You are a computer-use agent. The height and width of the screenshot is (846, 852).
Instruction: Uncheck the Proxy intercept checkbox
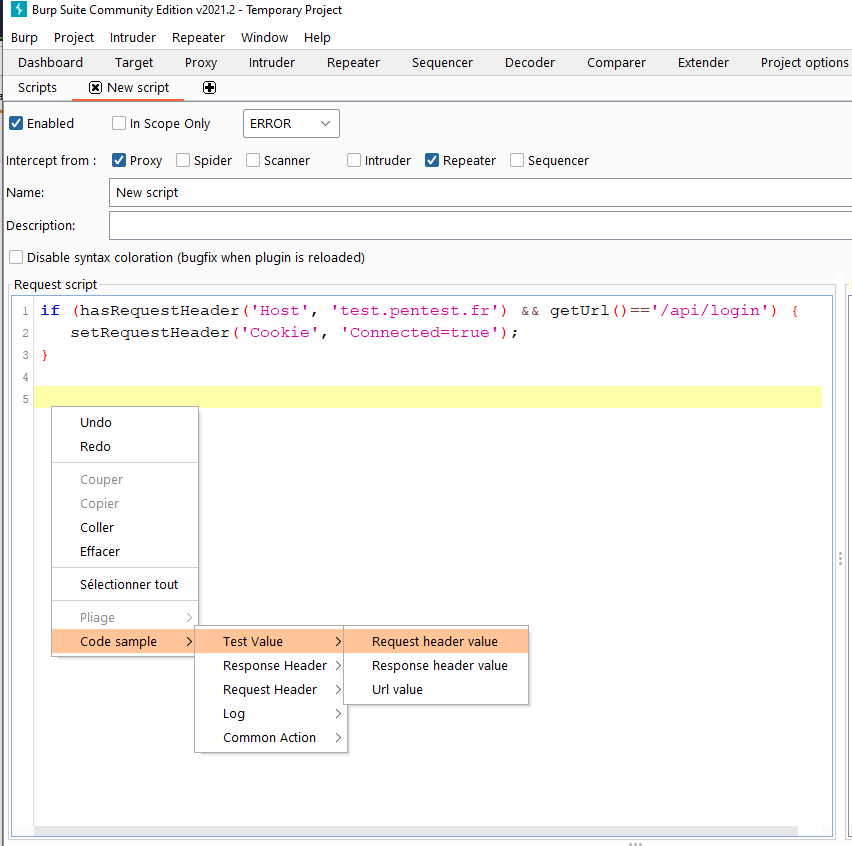(x=118, y=160)
